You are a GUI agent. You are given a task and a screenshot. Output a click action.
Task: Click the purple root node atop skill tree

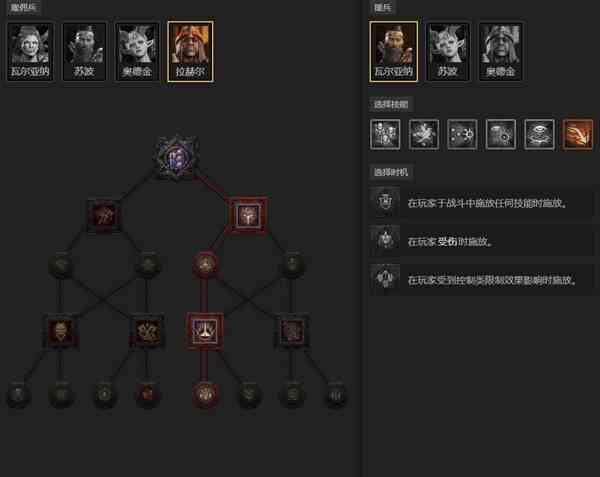177,157
